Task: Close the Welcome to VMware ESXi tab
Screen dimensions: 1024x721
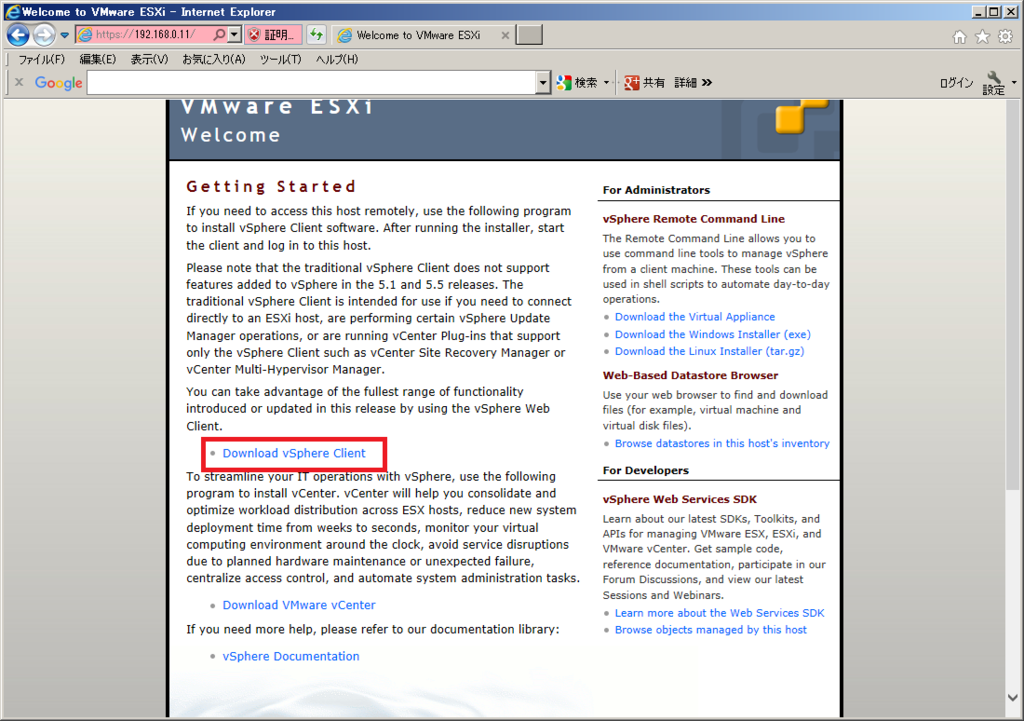Action: coord(505,35)
